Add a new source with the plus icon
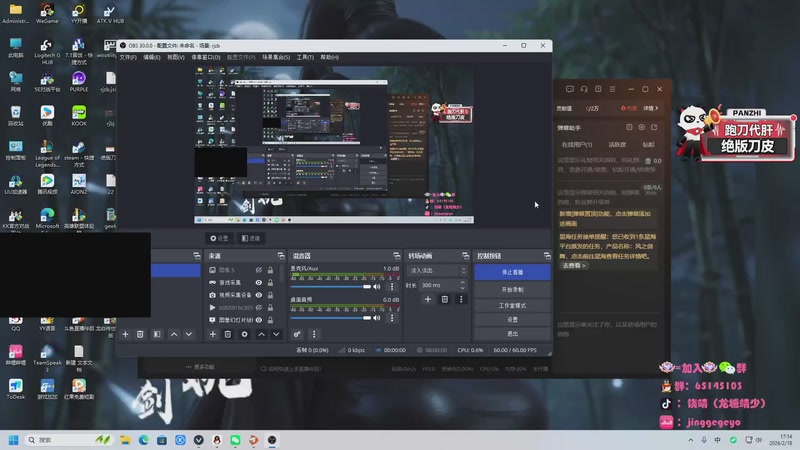 click(213, 334)
